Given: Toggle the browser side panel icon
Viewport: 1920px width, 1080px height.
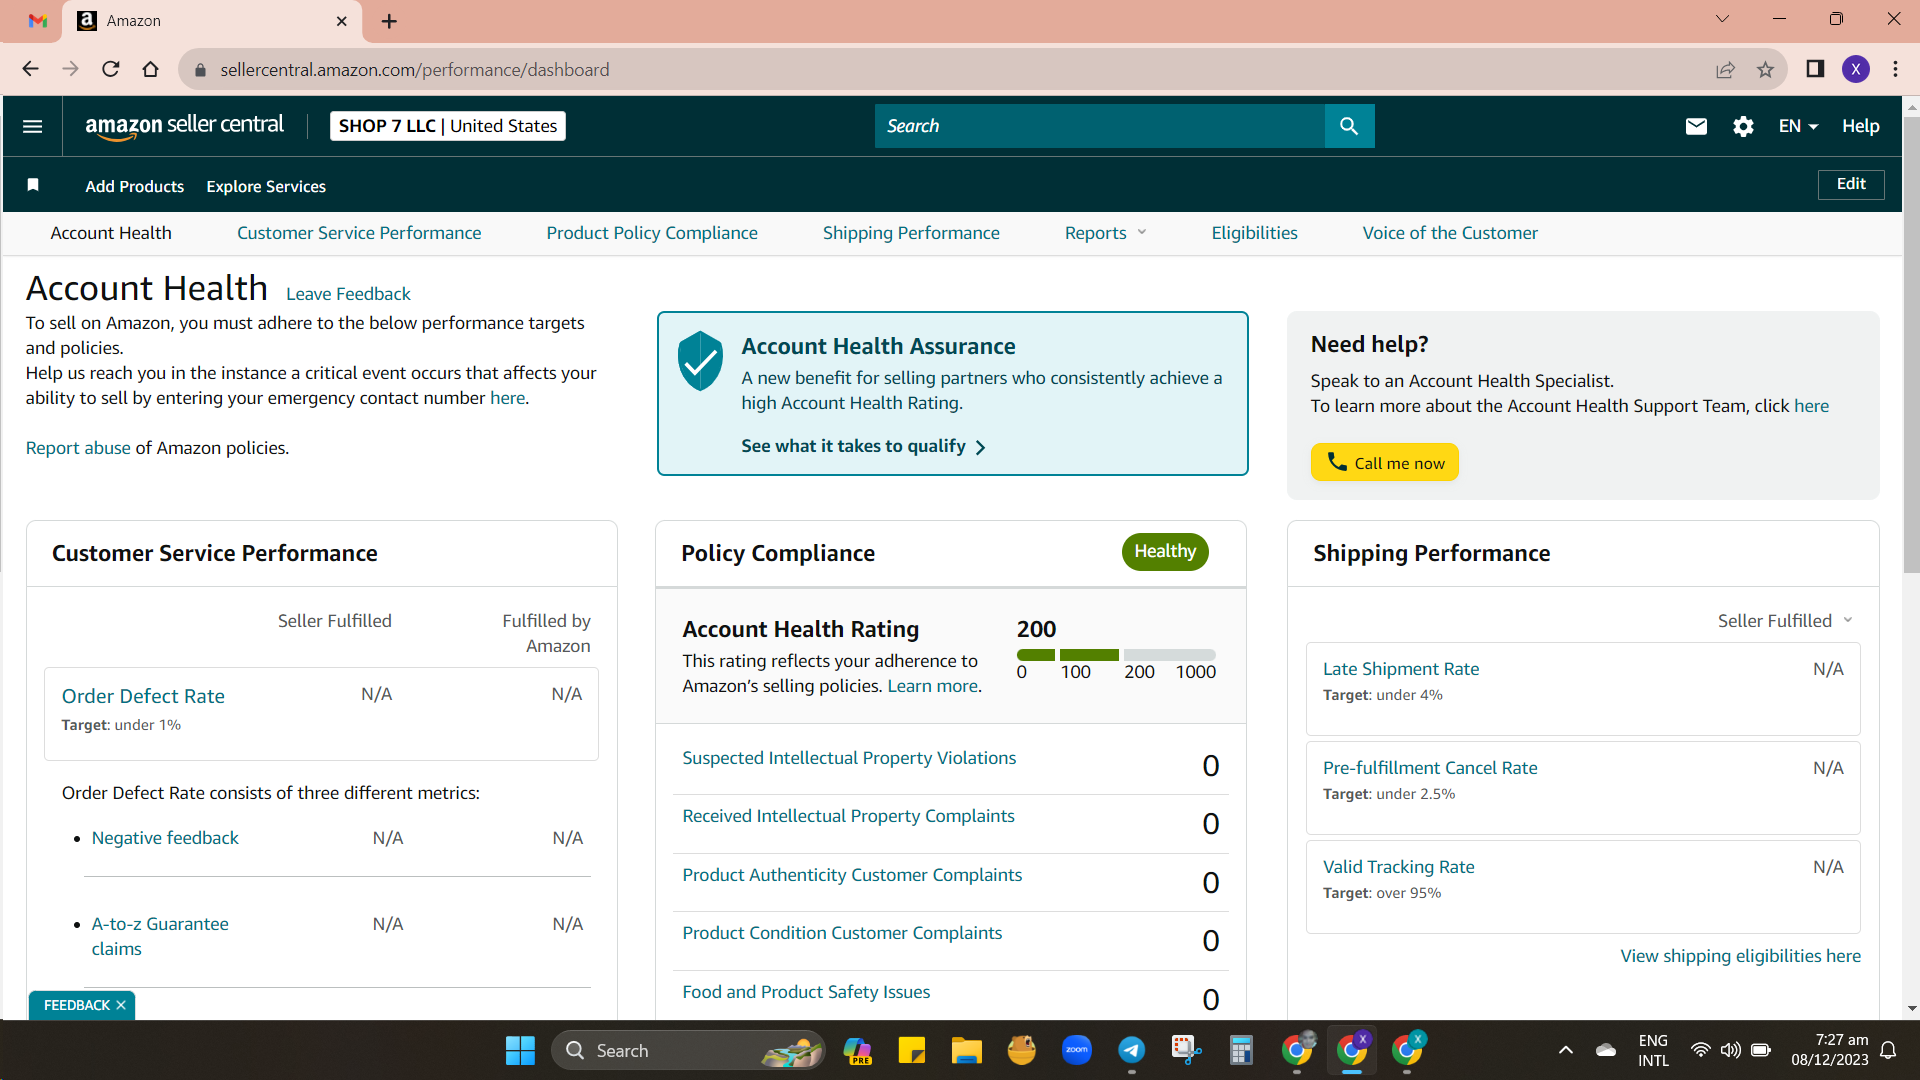Looking at the screenshot, I should click(x=1815, y=69).
